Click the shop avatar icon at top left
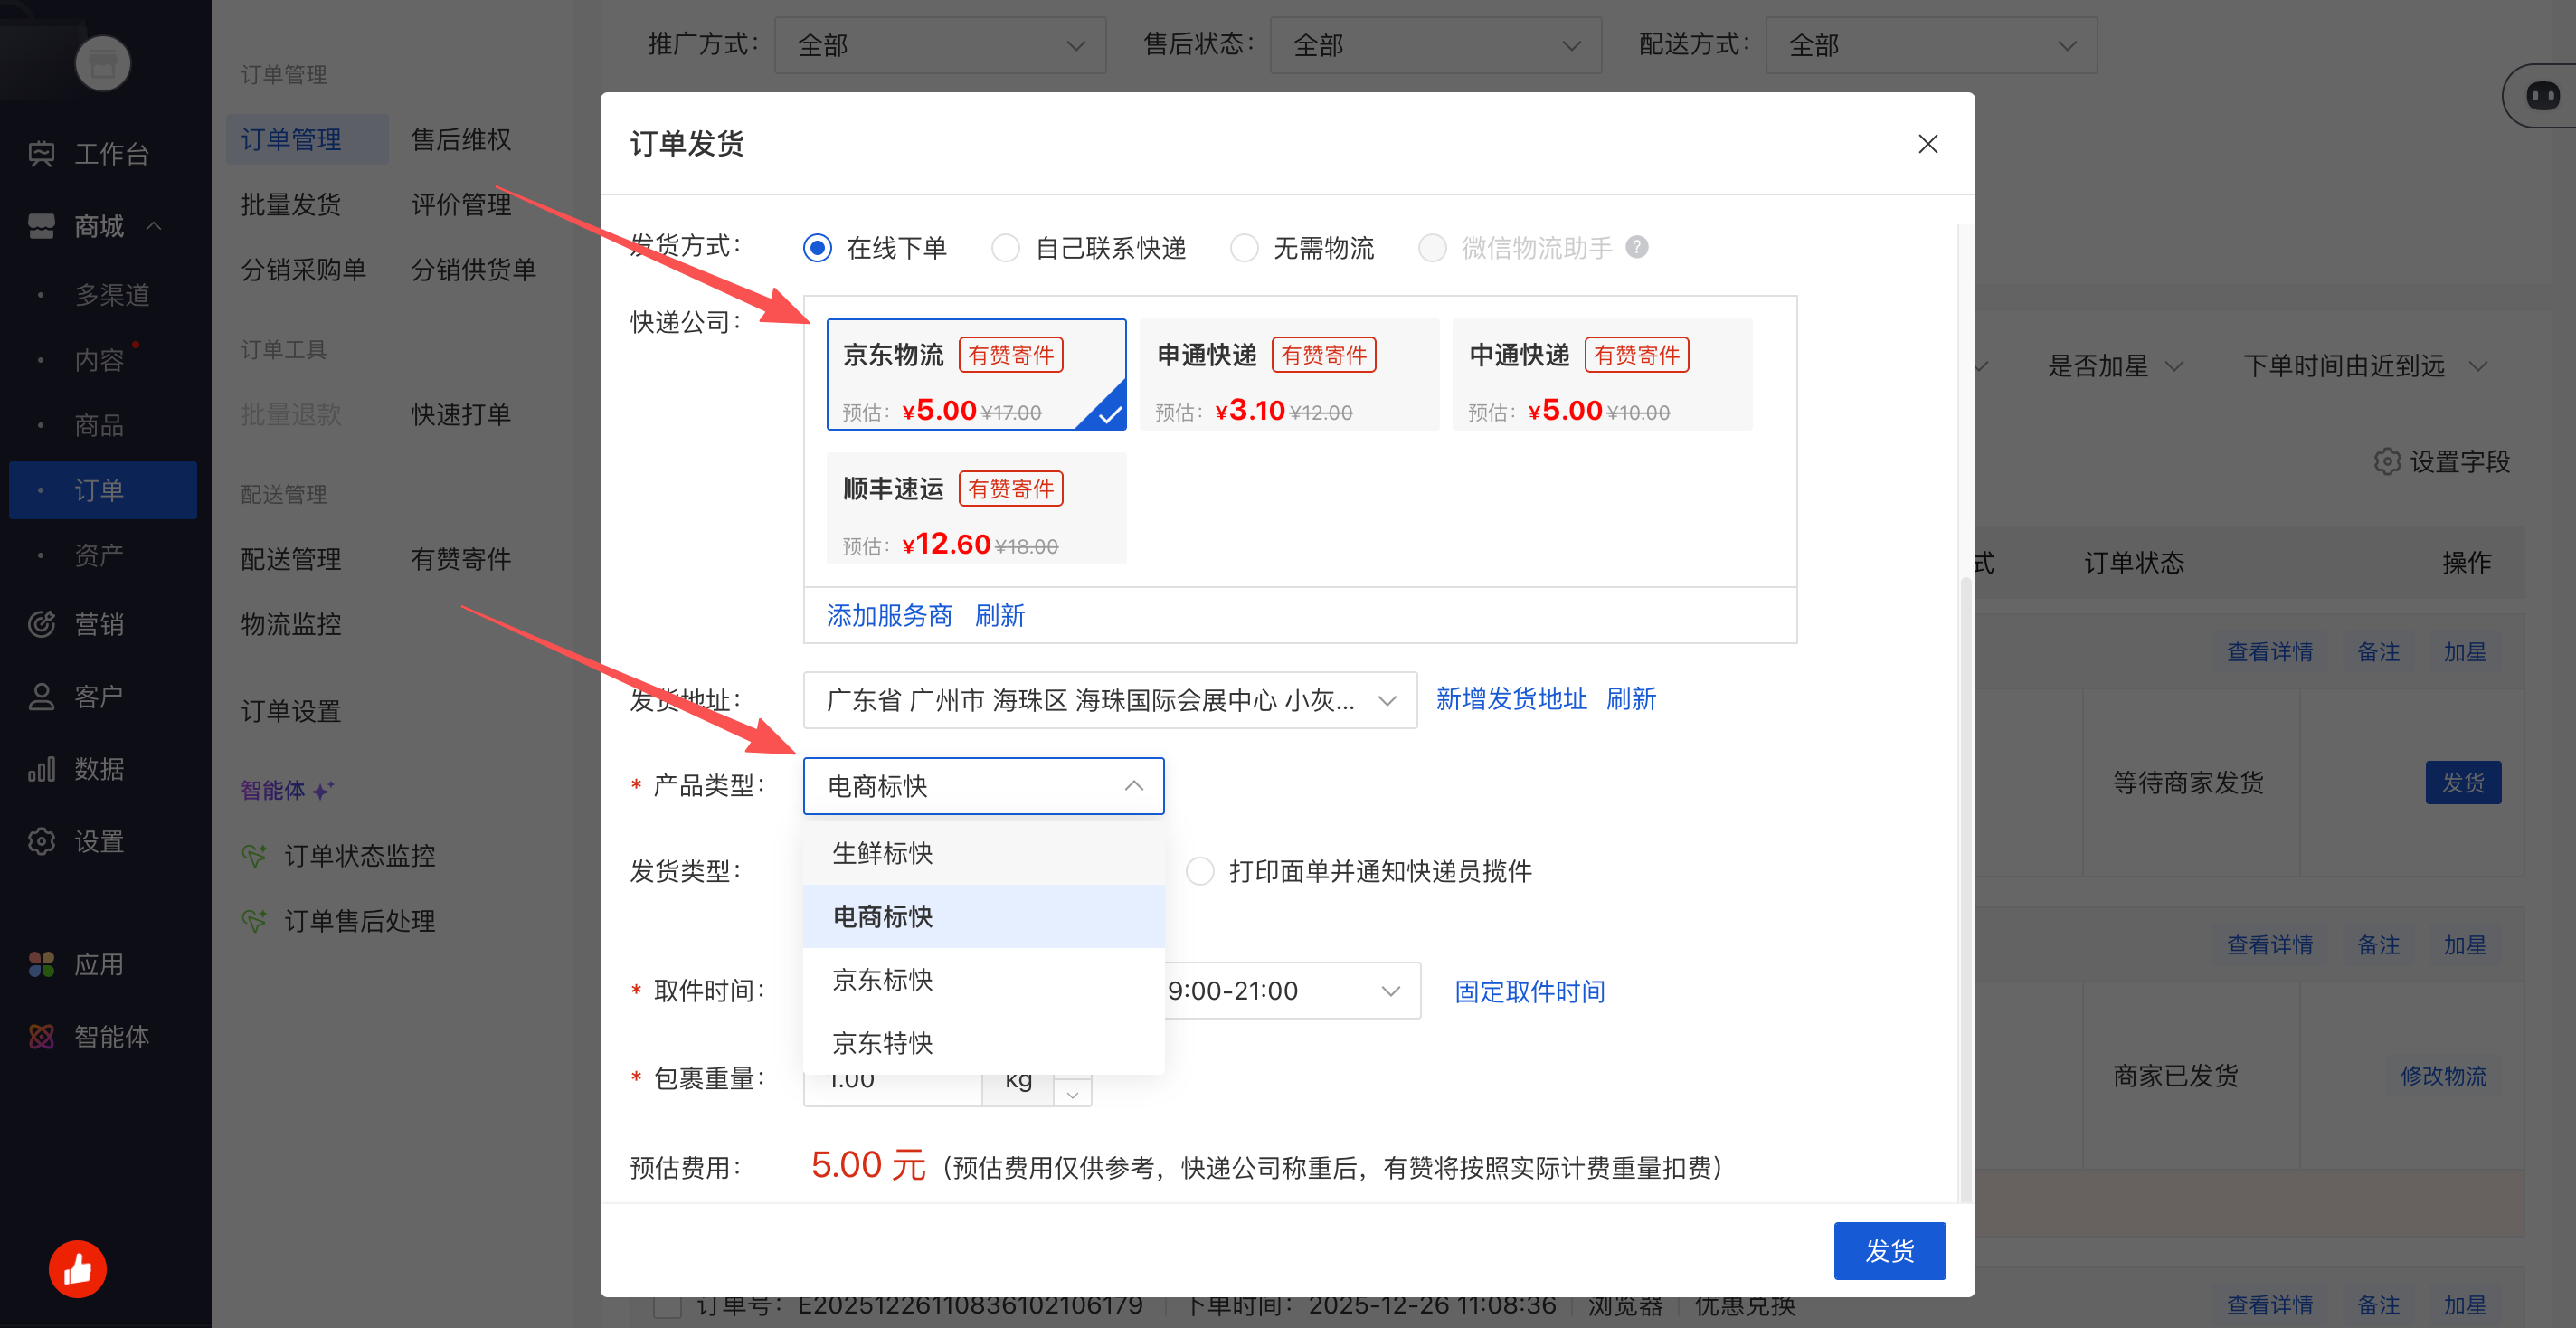Screen dimensions: 2576x1328 pos(103,64)
